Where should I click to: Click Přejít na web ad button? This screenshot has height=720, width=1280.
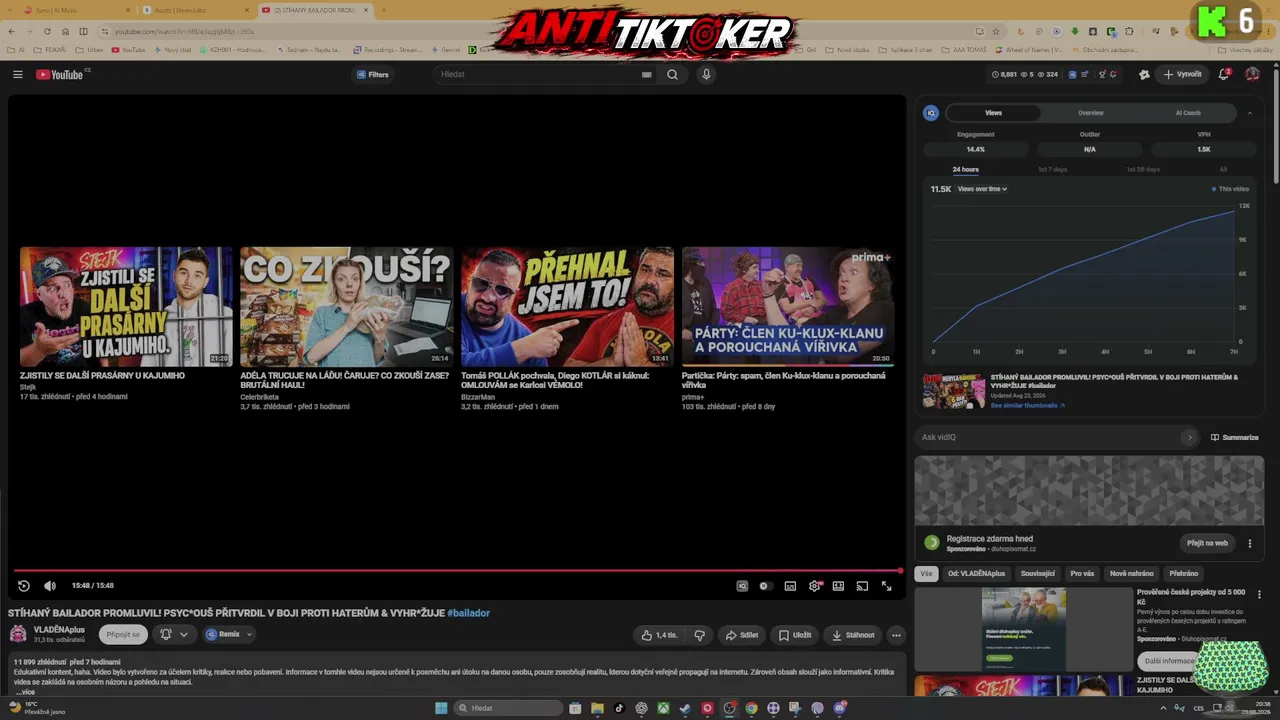pyautogui.click(x=1207, y=543)
